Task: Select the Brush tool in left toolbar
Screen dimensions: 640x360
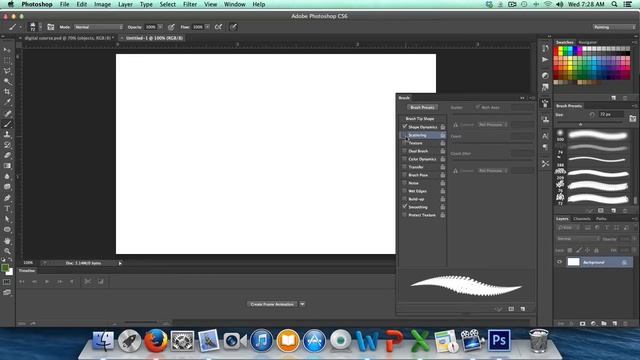Action: [7, 124]
